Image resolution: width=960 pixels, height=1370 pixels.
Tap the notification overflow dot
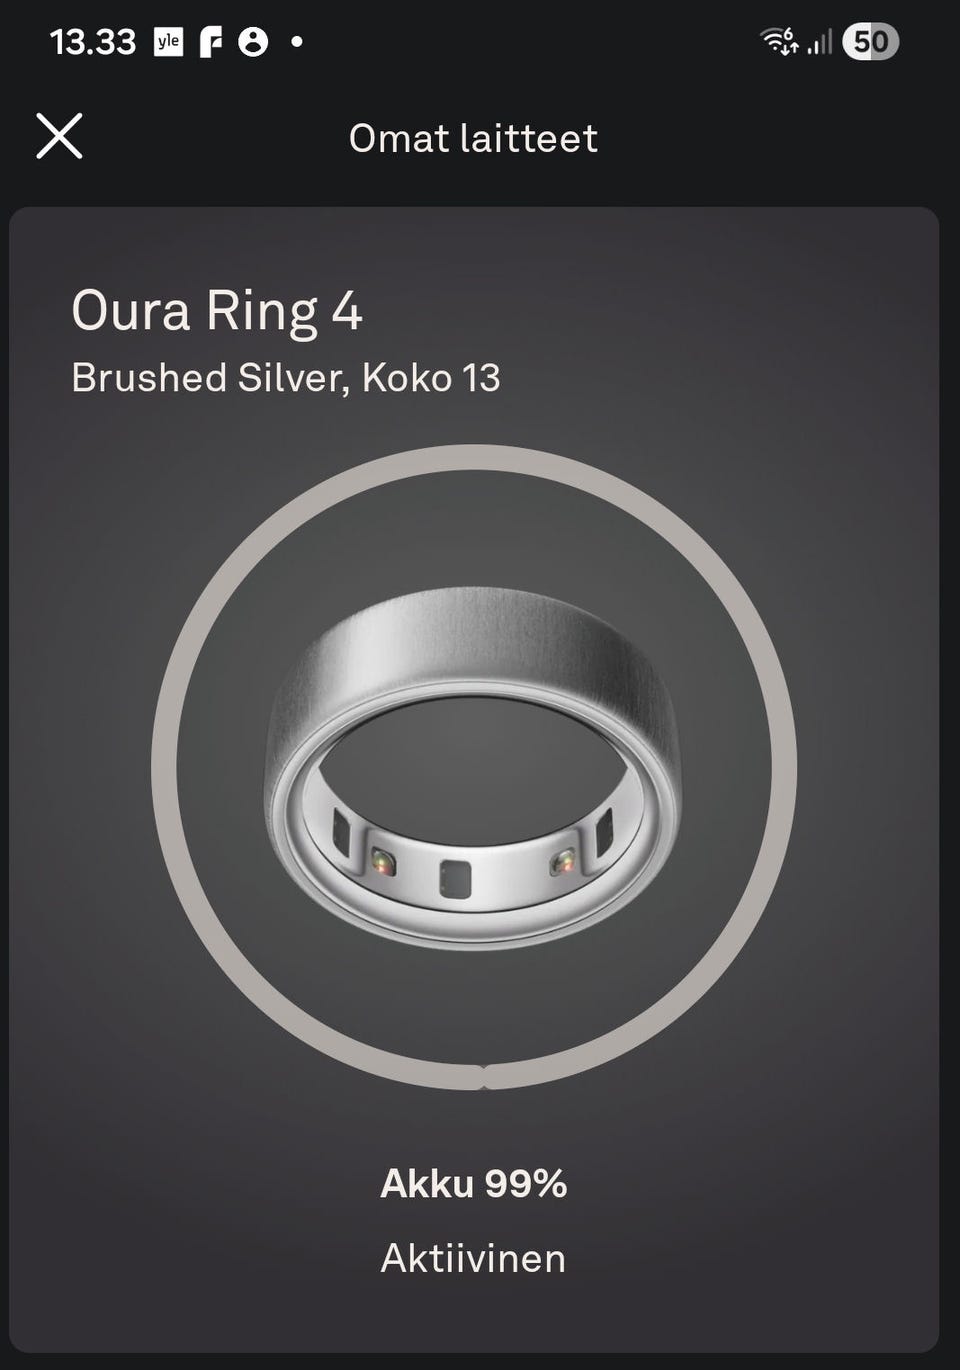point(296,42)
